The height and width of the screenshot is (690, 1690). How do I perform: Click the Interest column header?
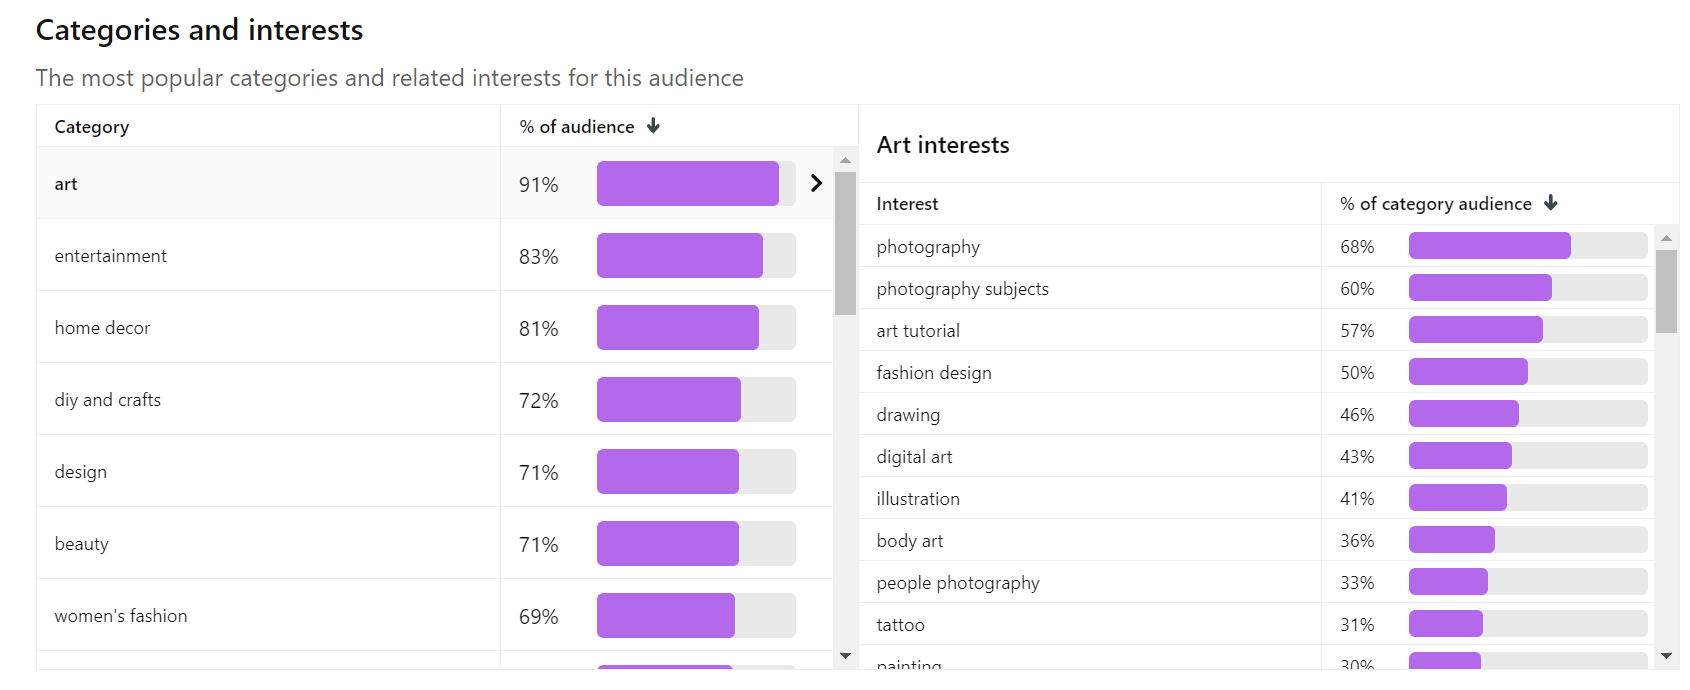point(906,203)
